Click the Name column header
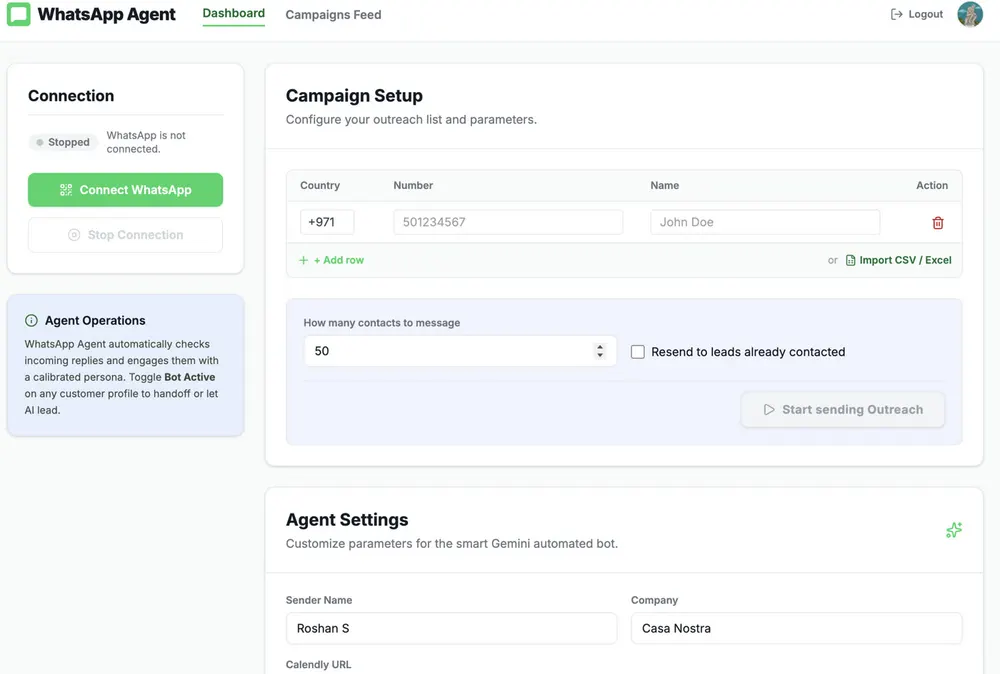The image size is (1000, 674). pyautogui.click(x=665, y=186)
